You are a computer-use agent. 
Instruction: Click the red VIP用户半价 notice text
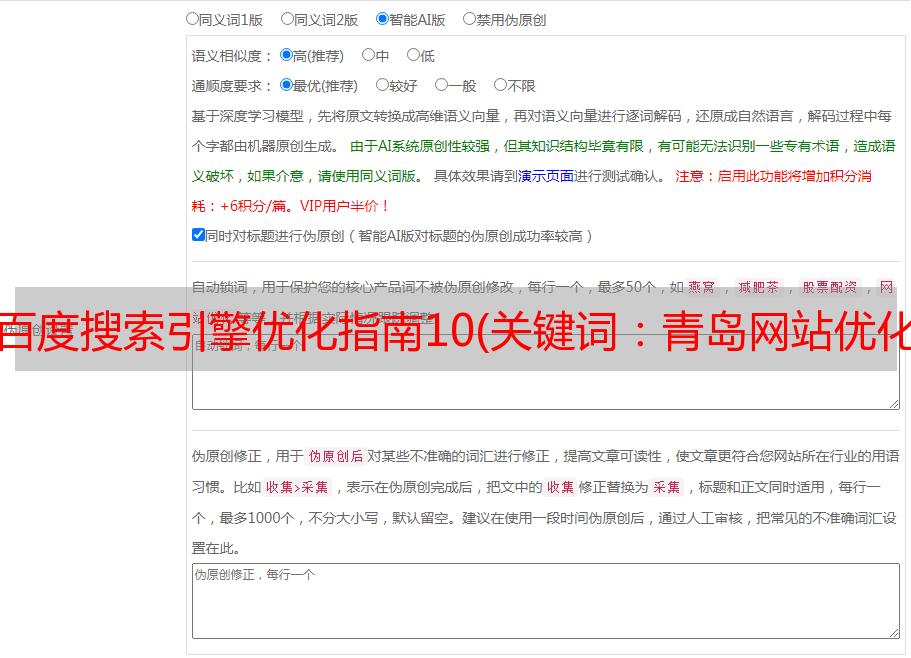coord(344,206)
